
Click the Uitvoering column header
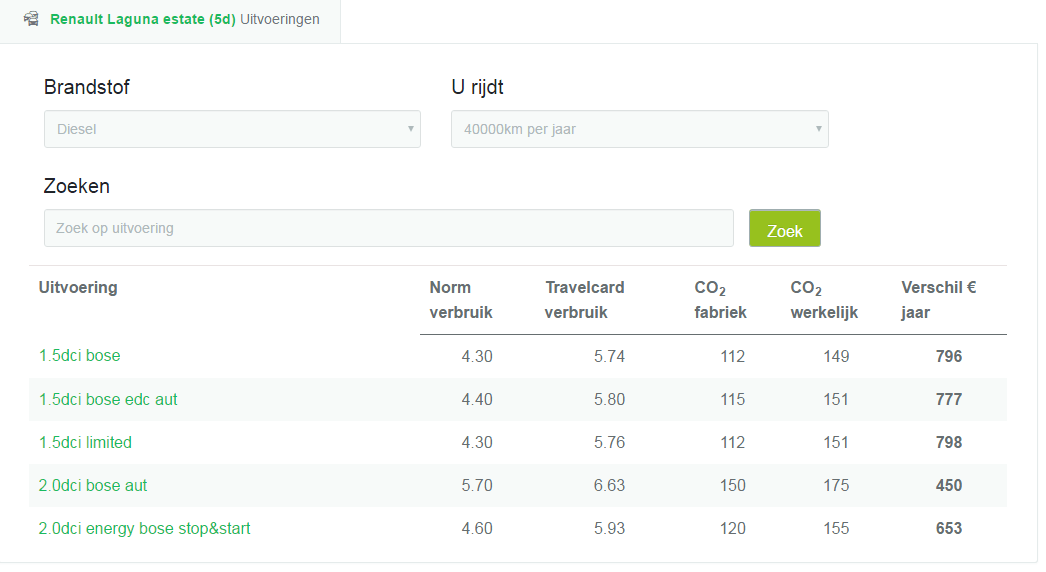(78, 288)
